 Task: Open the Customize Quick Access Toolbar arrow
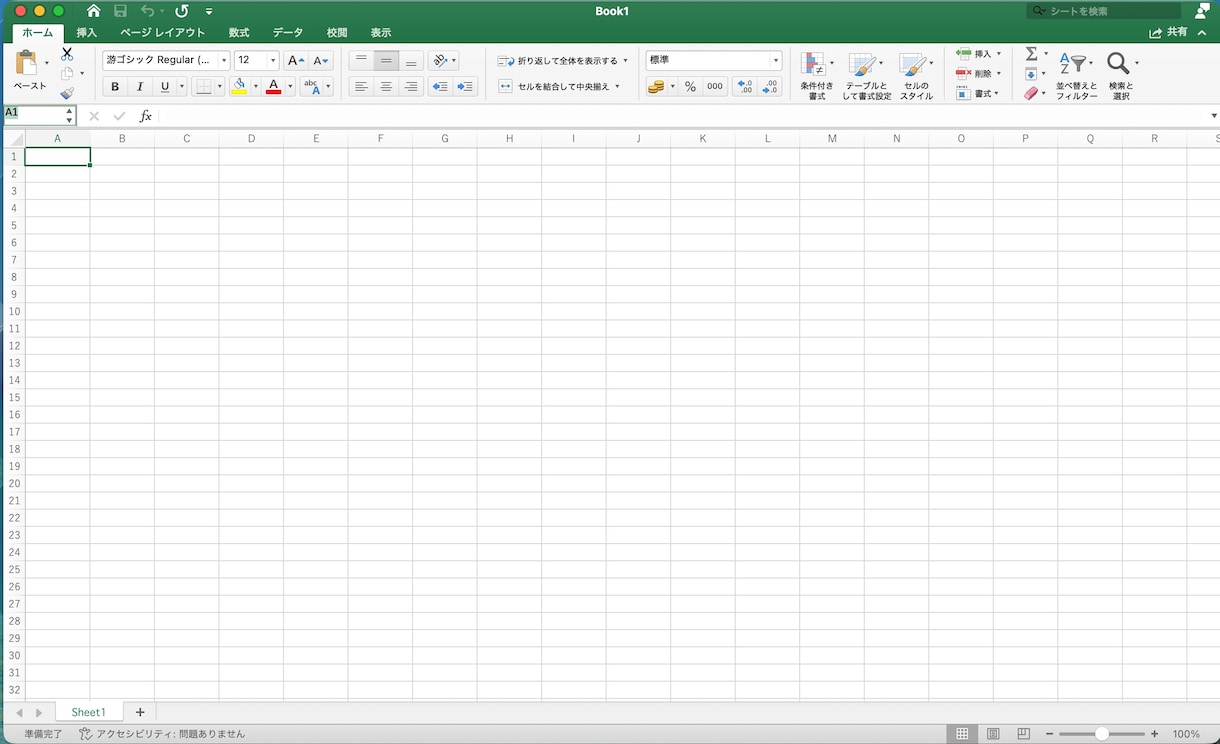[209, 12]
